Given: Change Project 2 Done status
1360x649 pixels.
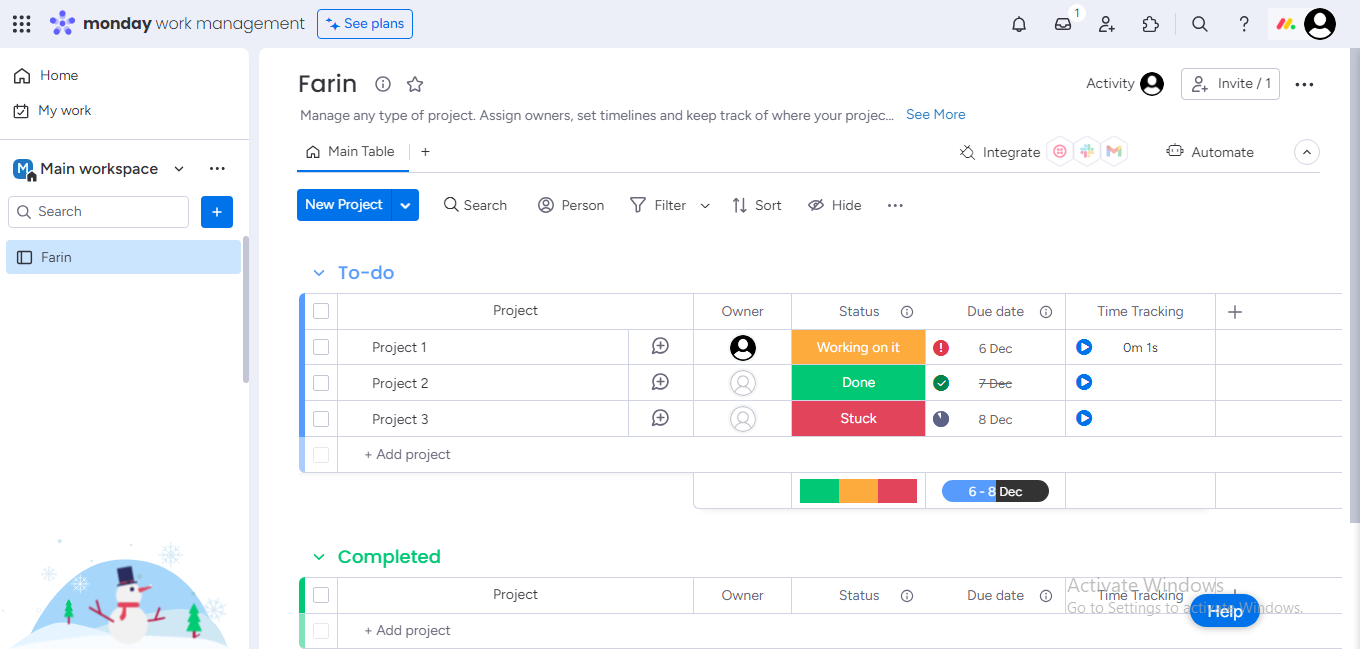Looking at the screenshot, I should (x=858, y=383).
